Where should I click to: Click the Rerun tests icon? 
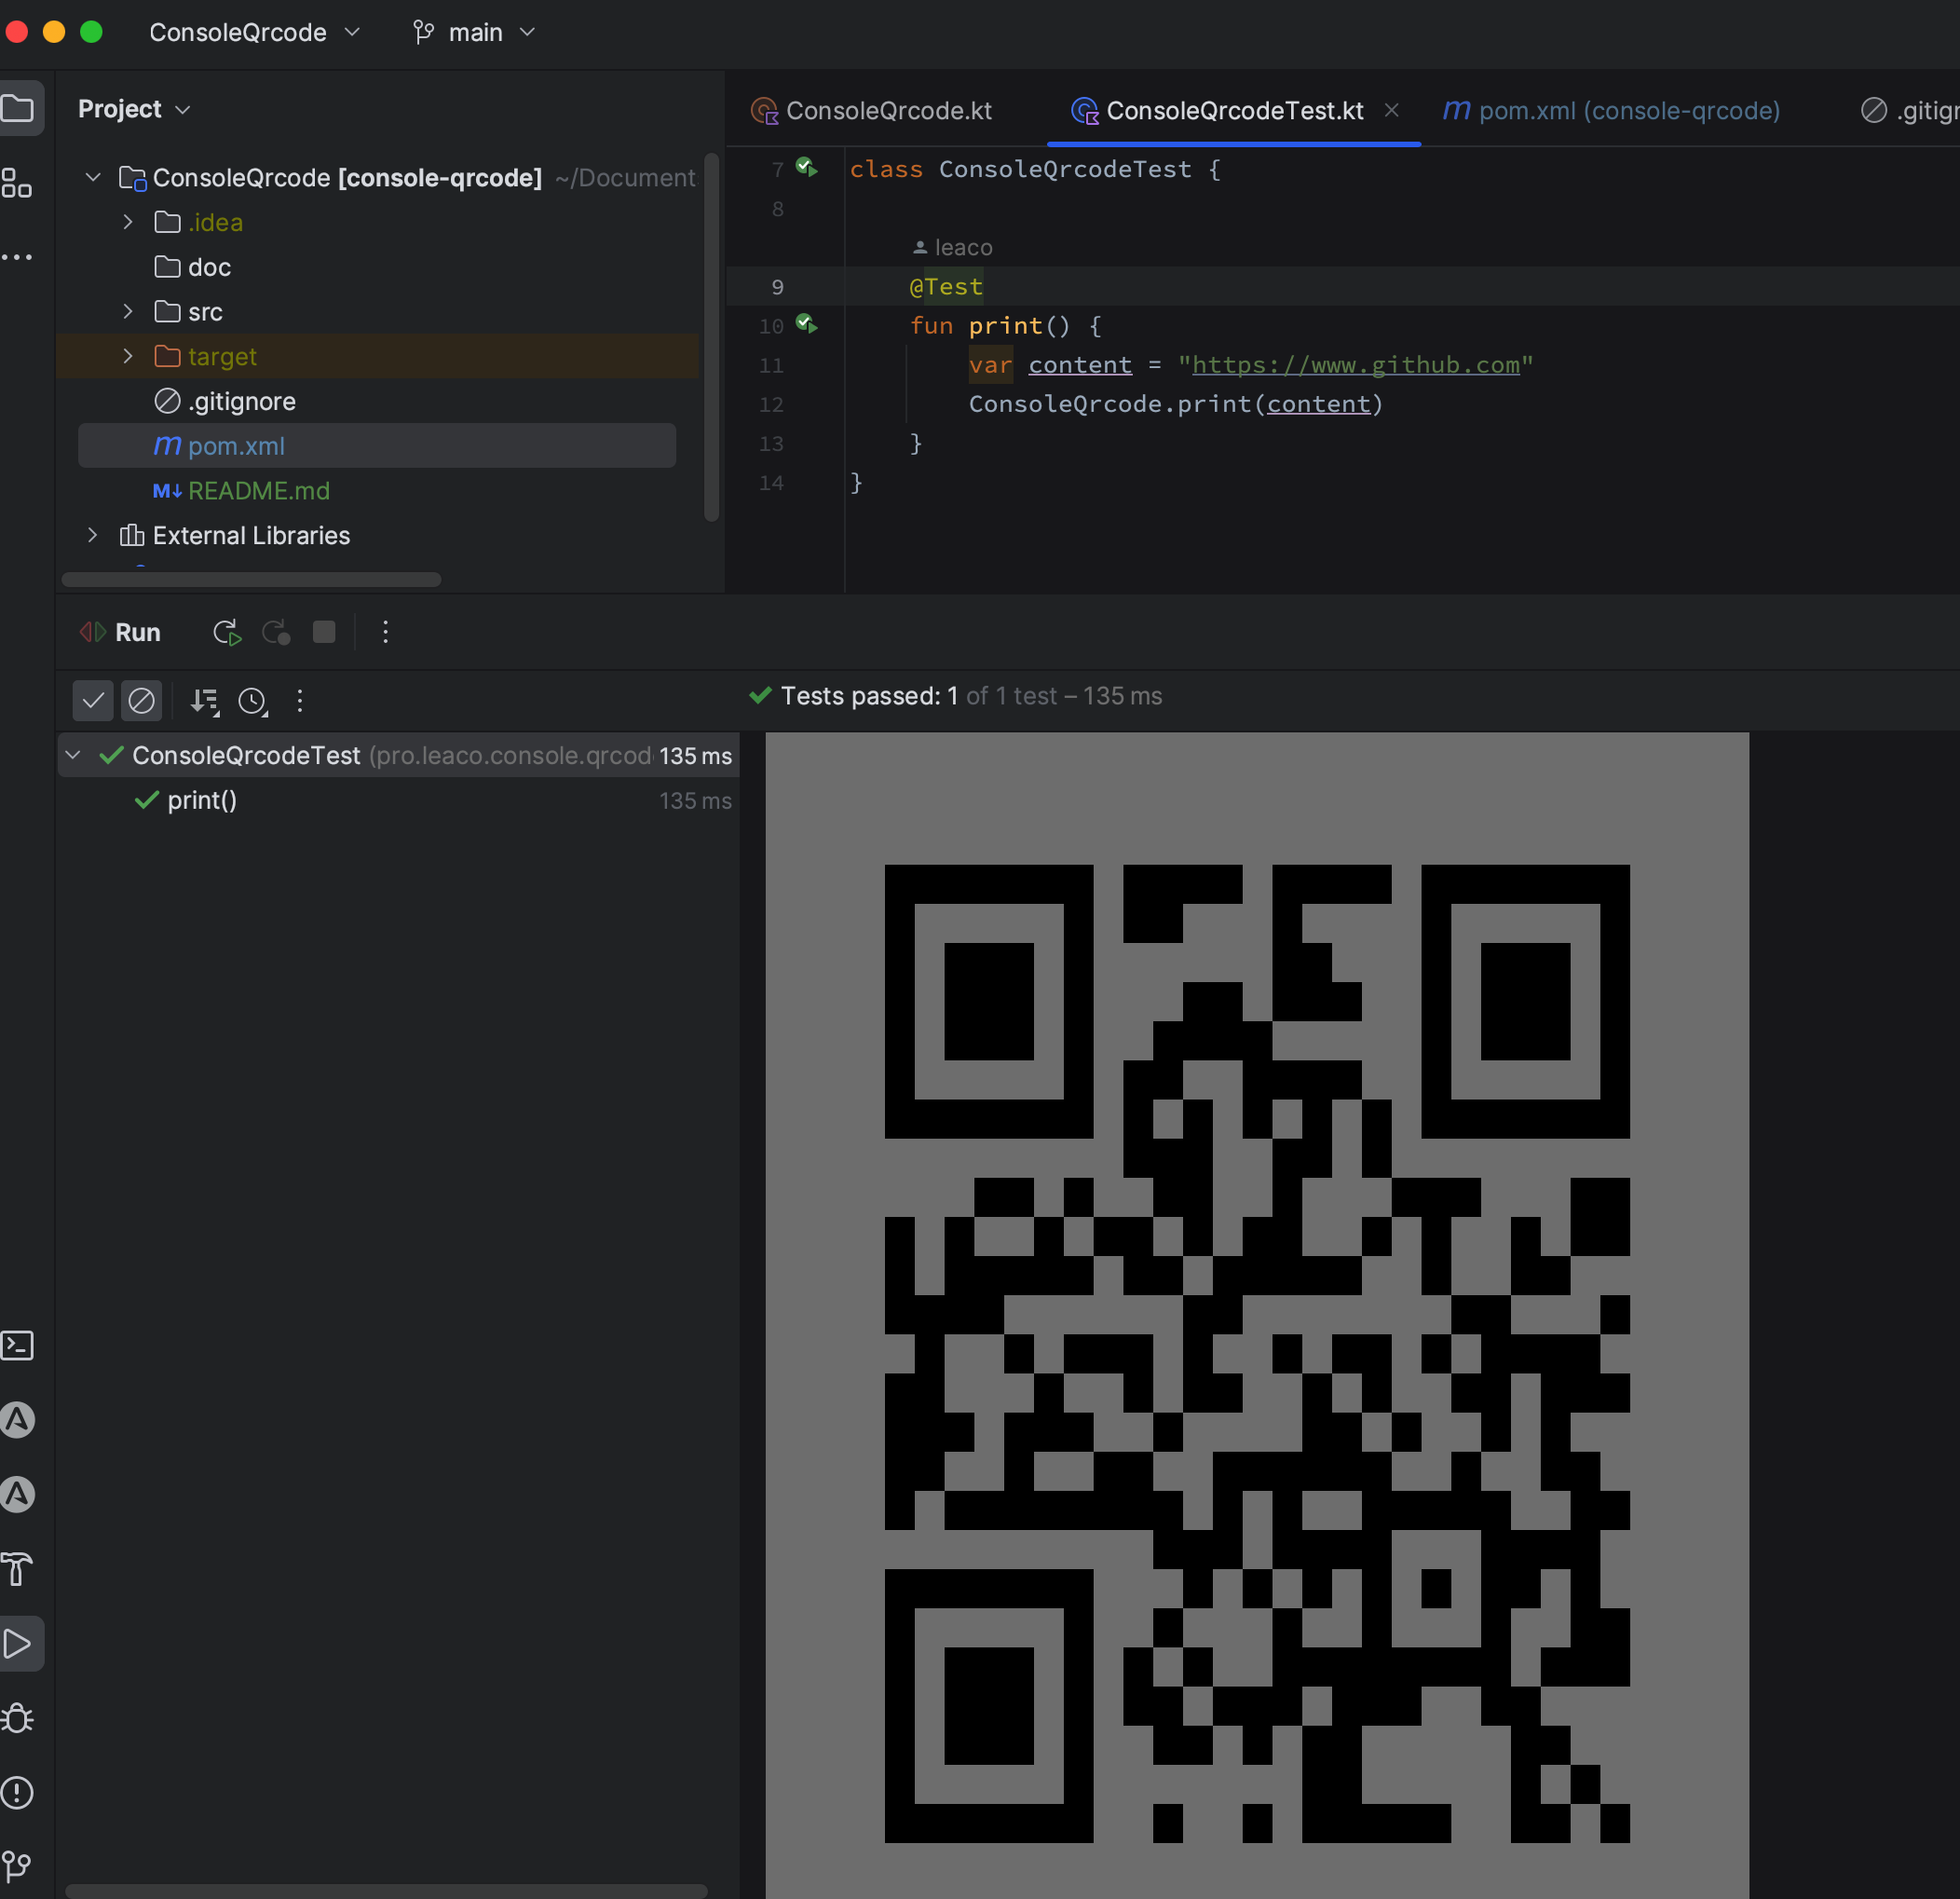click(227, 632)
